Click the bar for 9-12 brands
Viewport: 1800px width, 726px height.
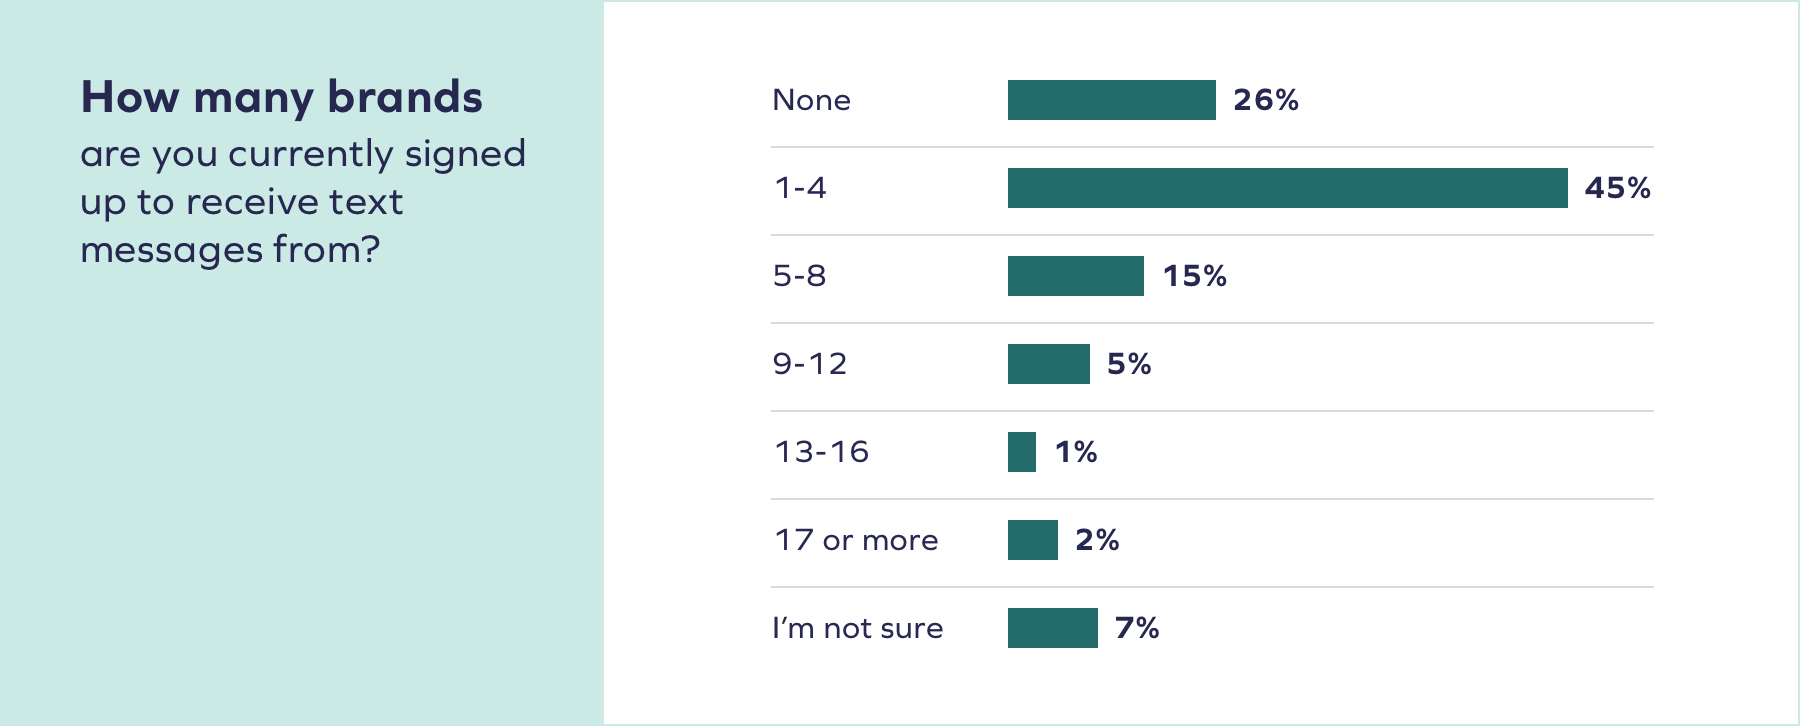(1048, 364)
